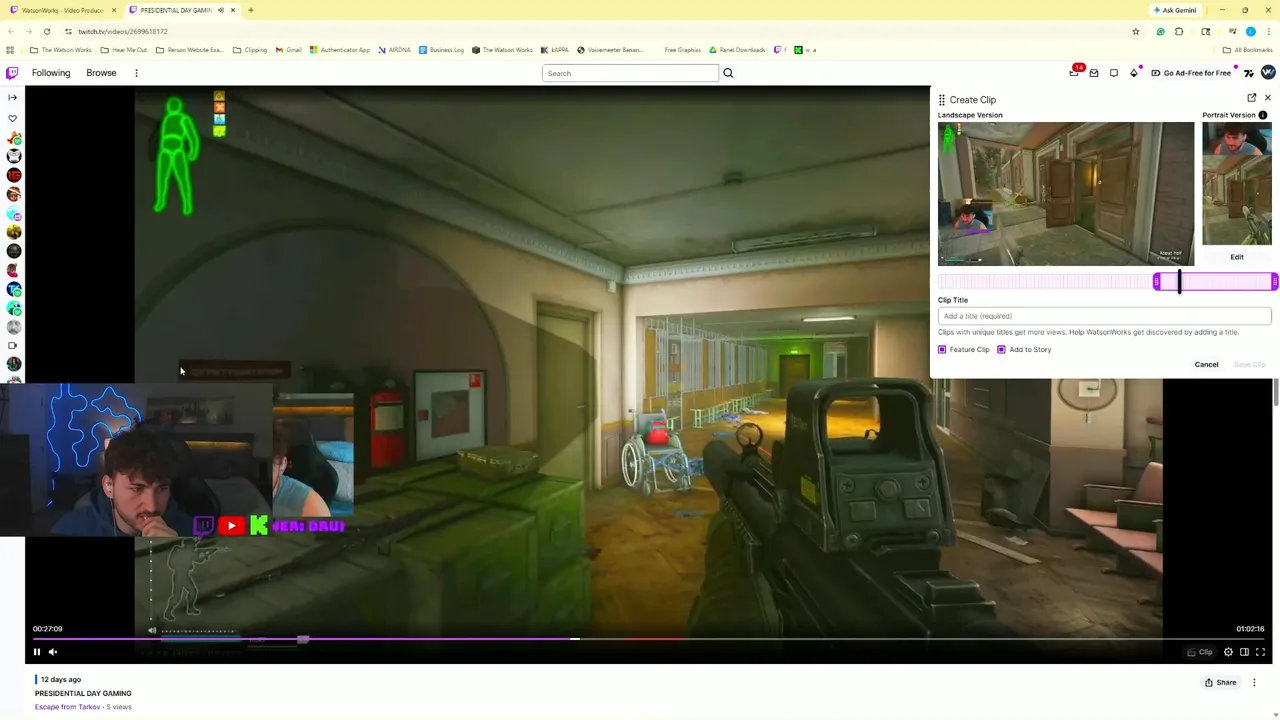1280x720 pixels.
Task: Open the Panel Downloads bookmark
Action: coord(737,50)
